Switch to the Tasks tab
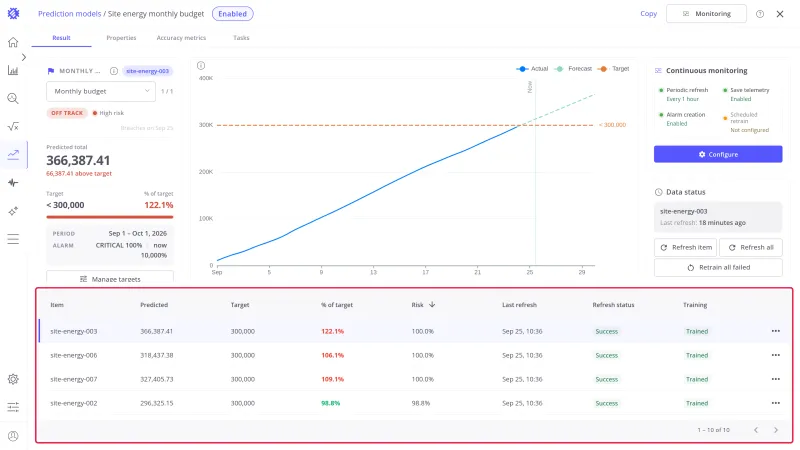This screenshot has width=800, height=450. tap(241, 38)
